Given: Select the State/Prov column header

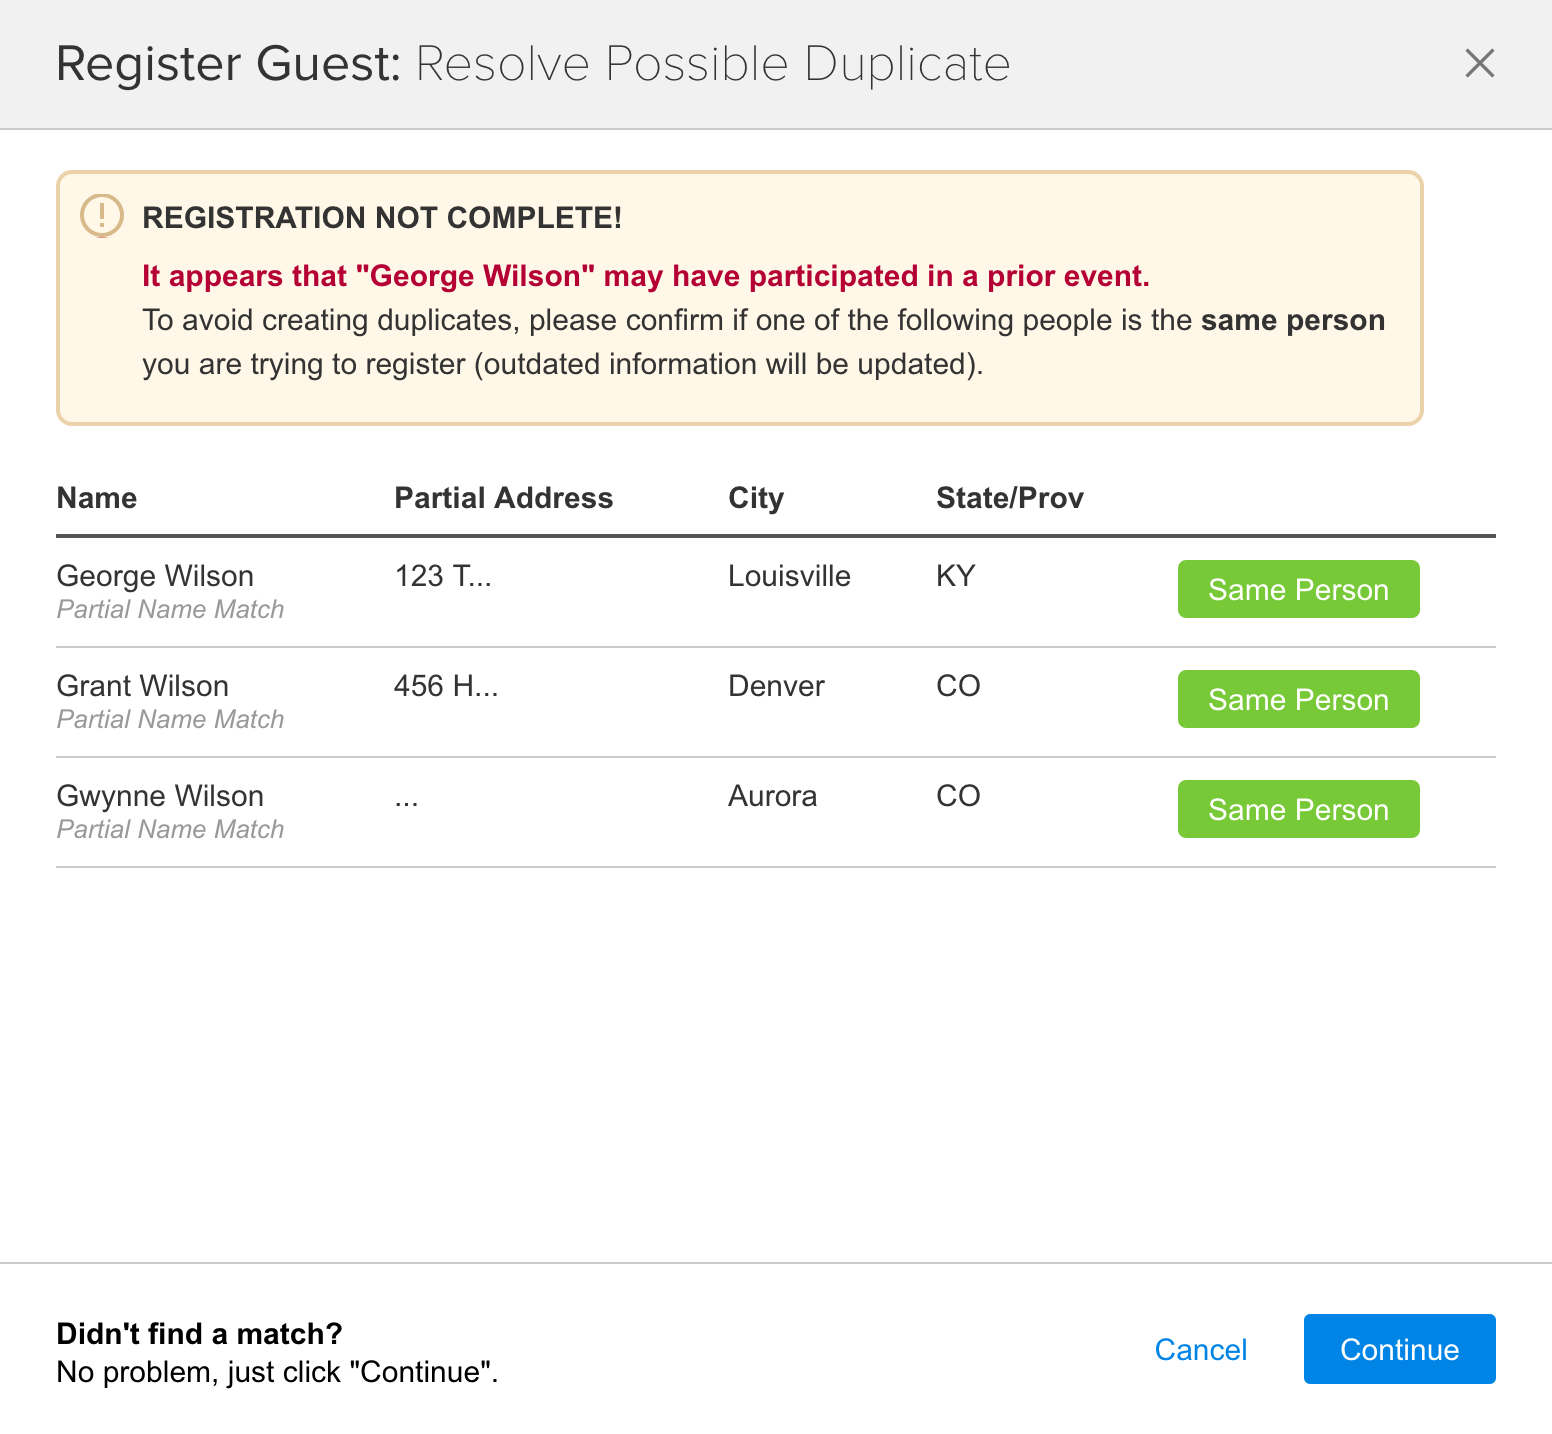Looking at the screenshot, I should point(1010,497).
